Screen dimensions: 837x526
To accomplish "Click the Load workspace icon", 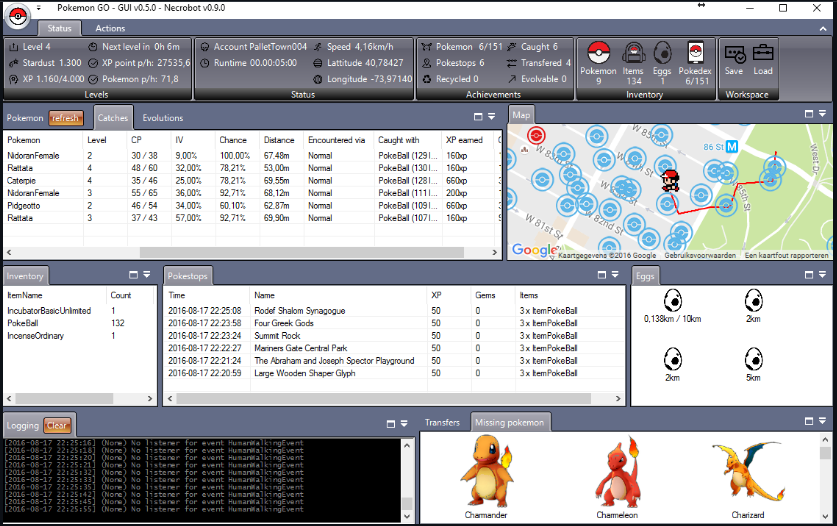I will 763,53.
